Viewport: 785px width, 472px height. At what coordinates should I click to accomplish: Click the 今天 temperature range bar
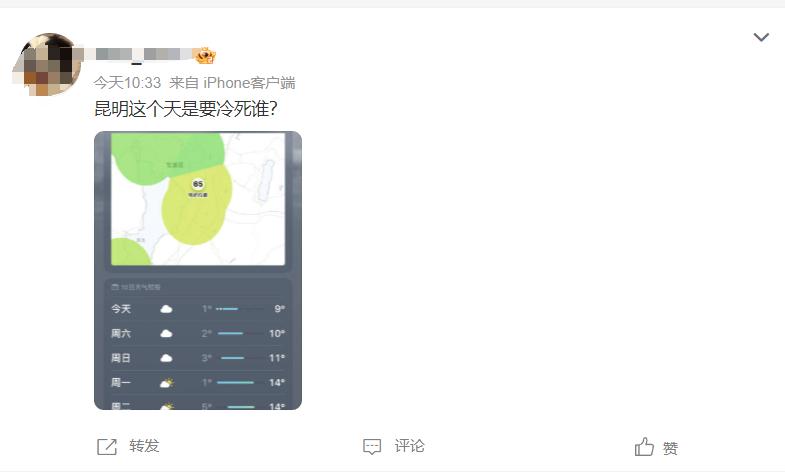(240, 309)
